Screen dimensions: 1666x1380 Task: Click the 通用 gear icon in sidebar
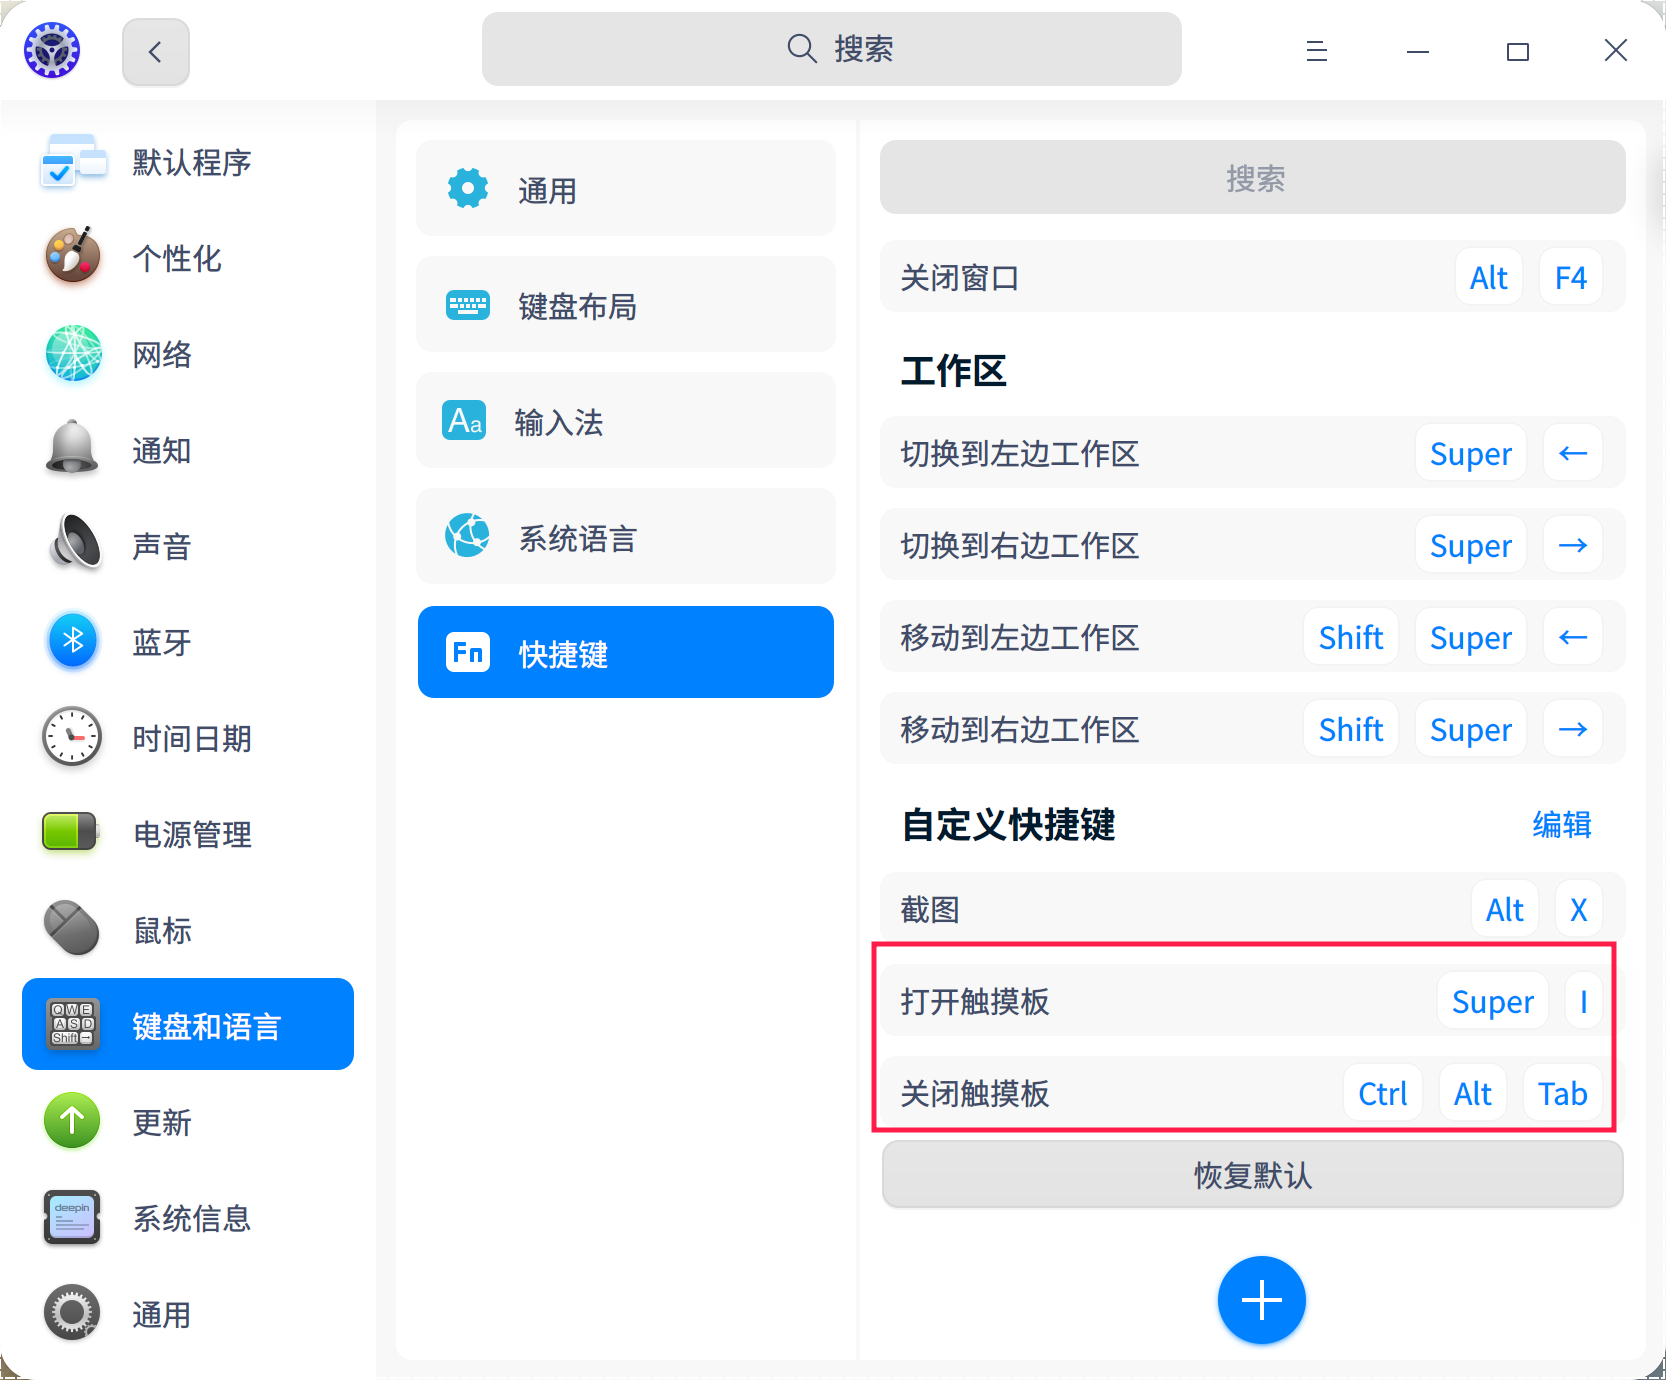[x=73, y=1313]
